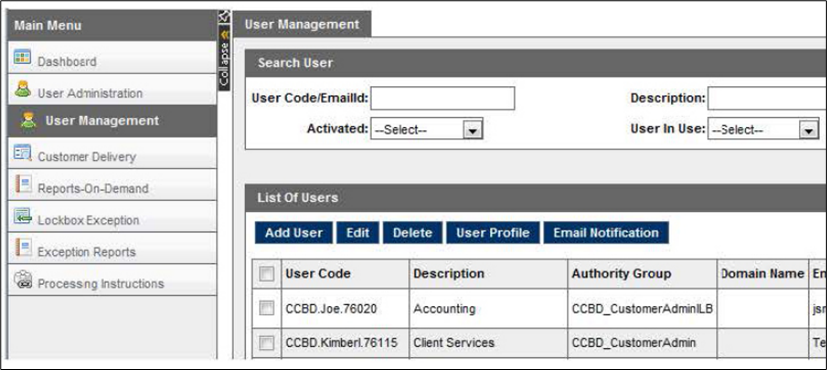
Task: Click the List Of Users panel header
Action: pos(536,198)
